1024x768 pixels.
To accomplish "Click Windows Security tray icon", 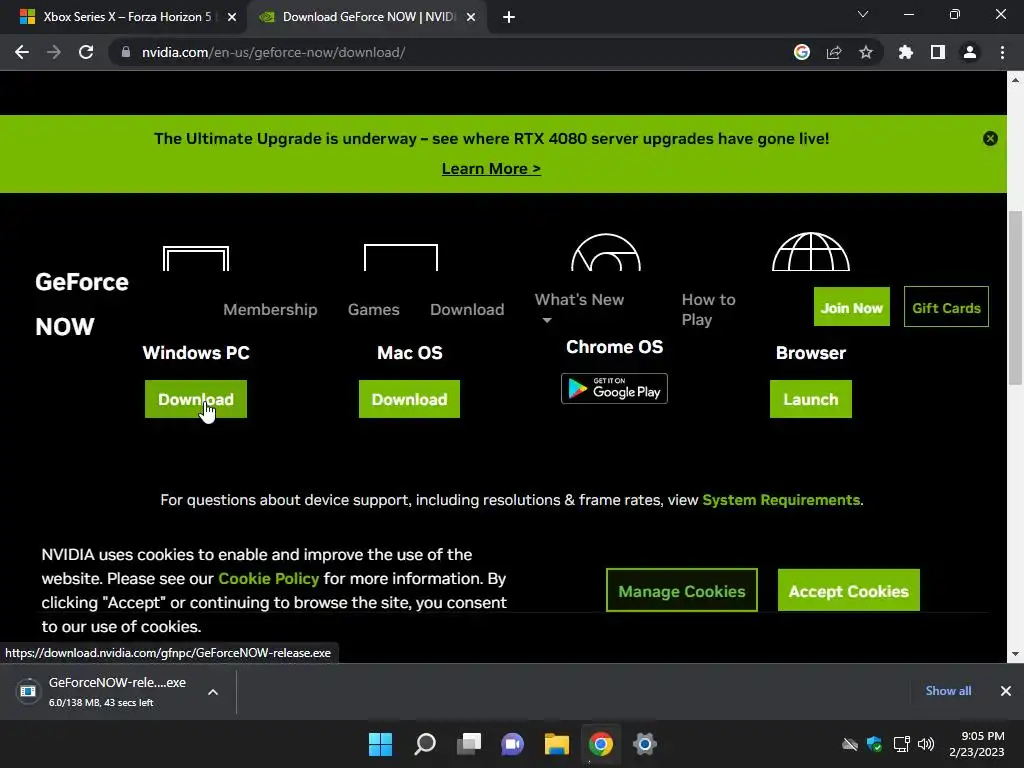I will coord(874,744).
